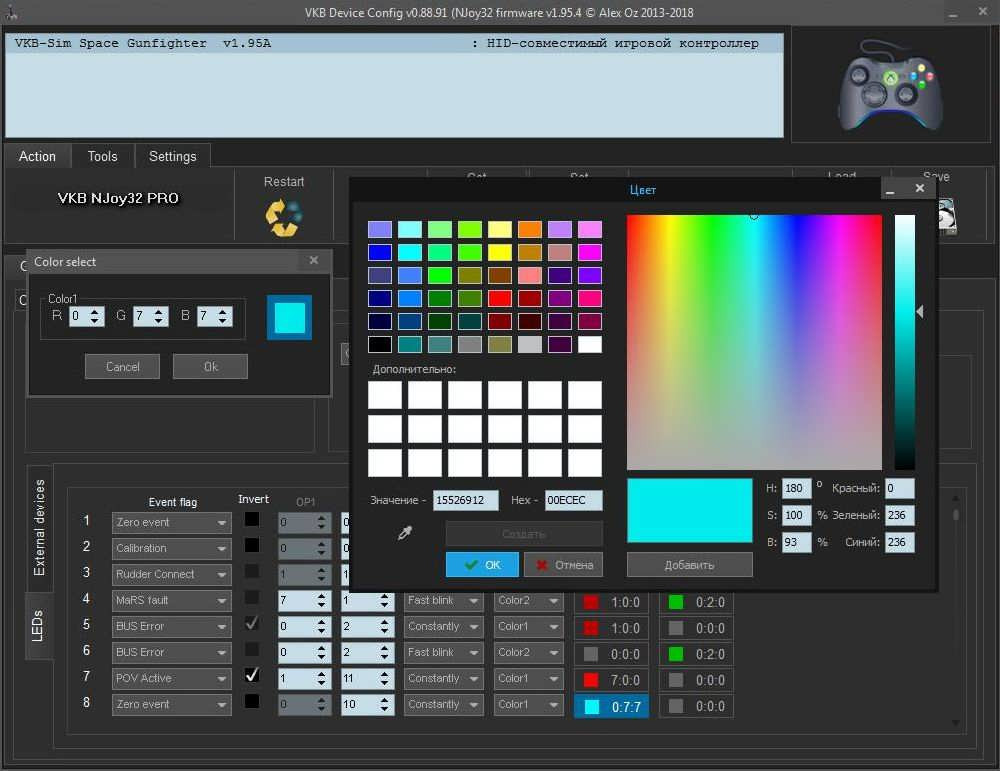Screen dimensions: 1000x771
Task: Click the Зеленый green value field
Action: 899,515
